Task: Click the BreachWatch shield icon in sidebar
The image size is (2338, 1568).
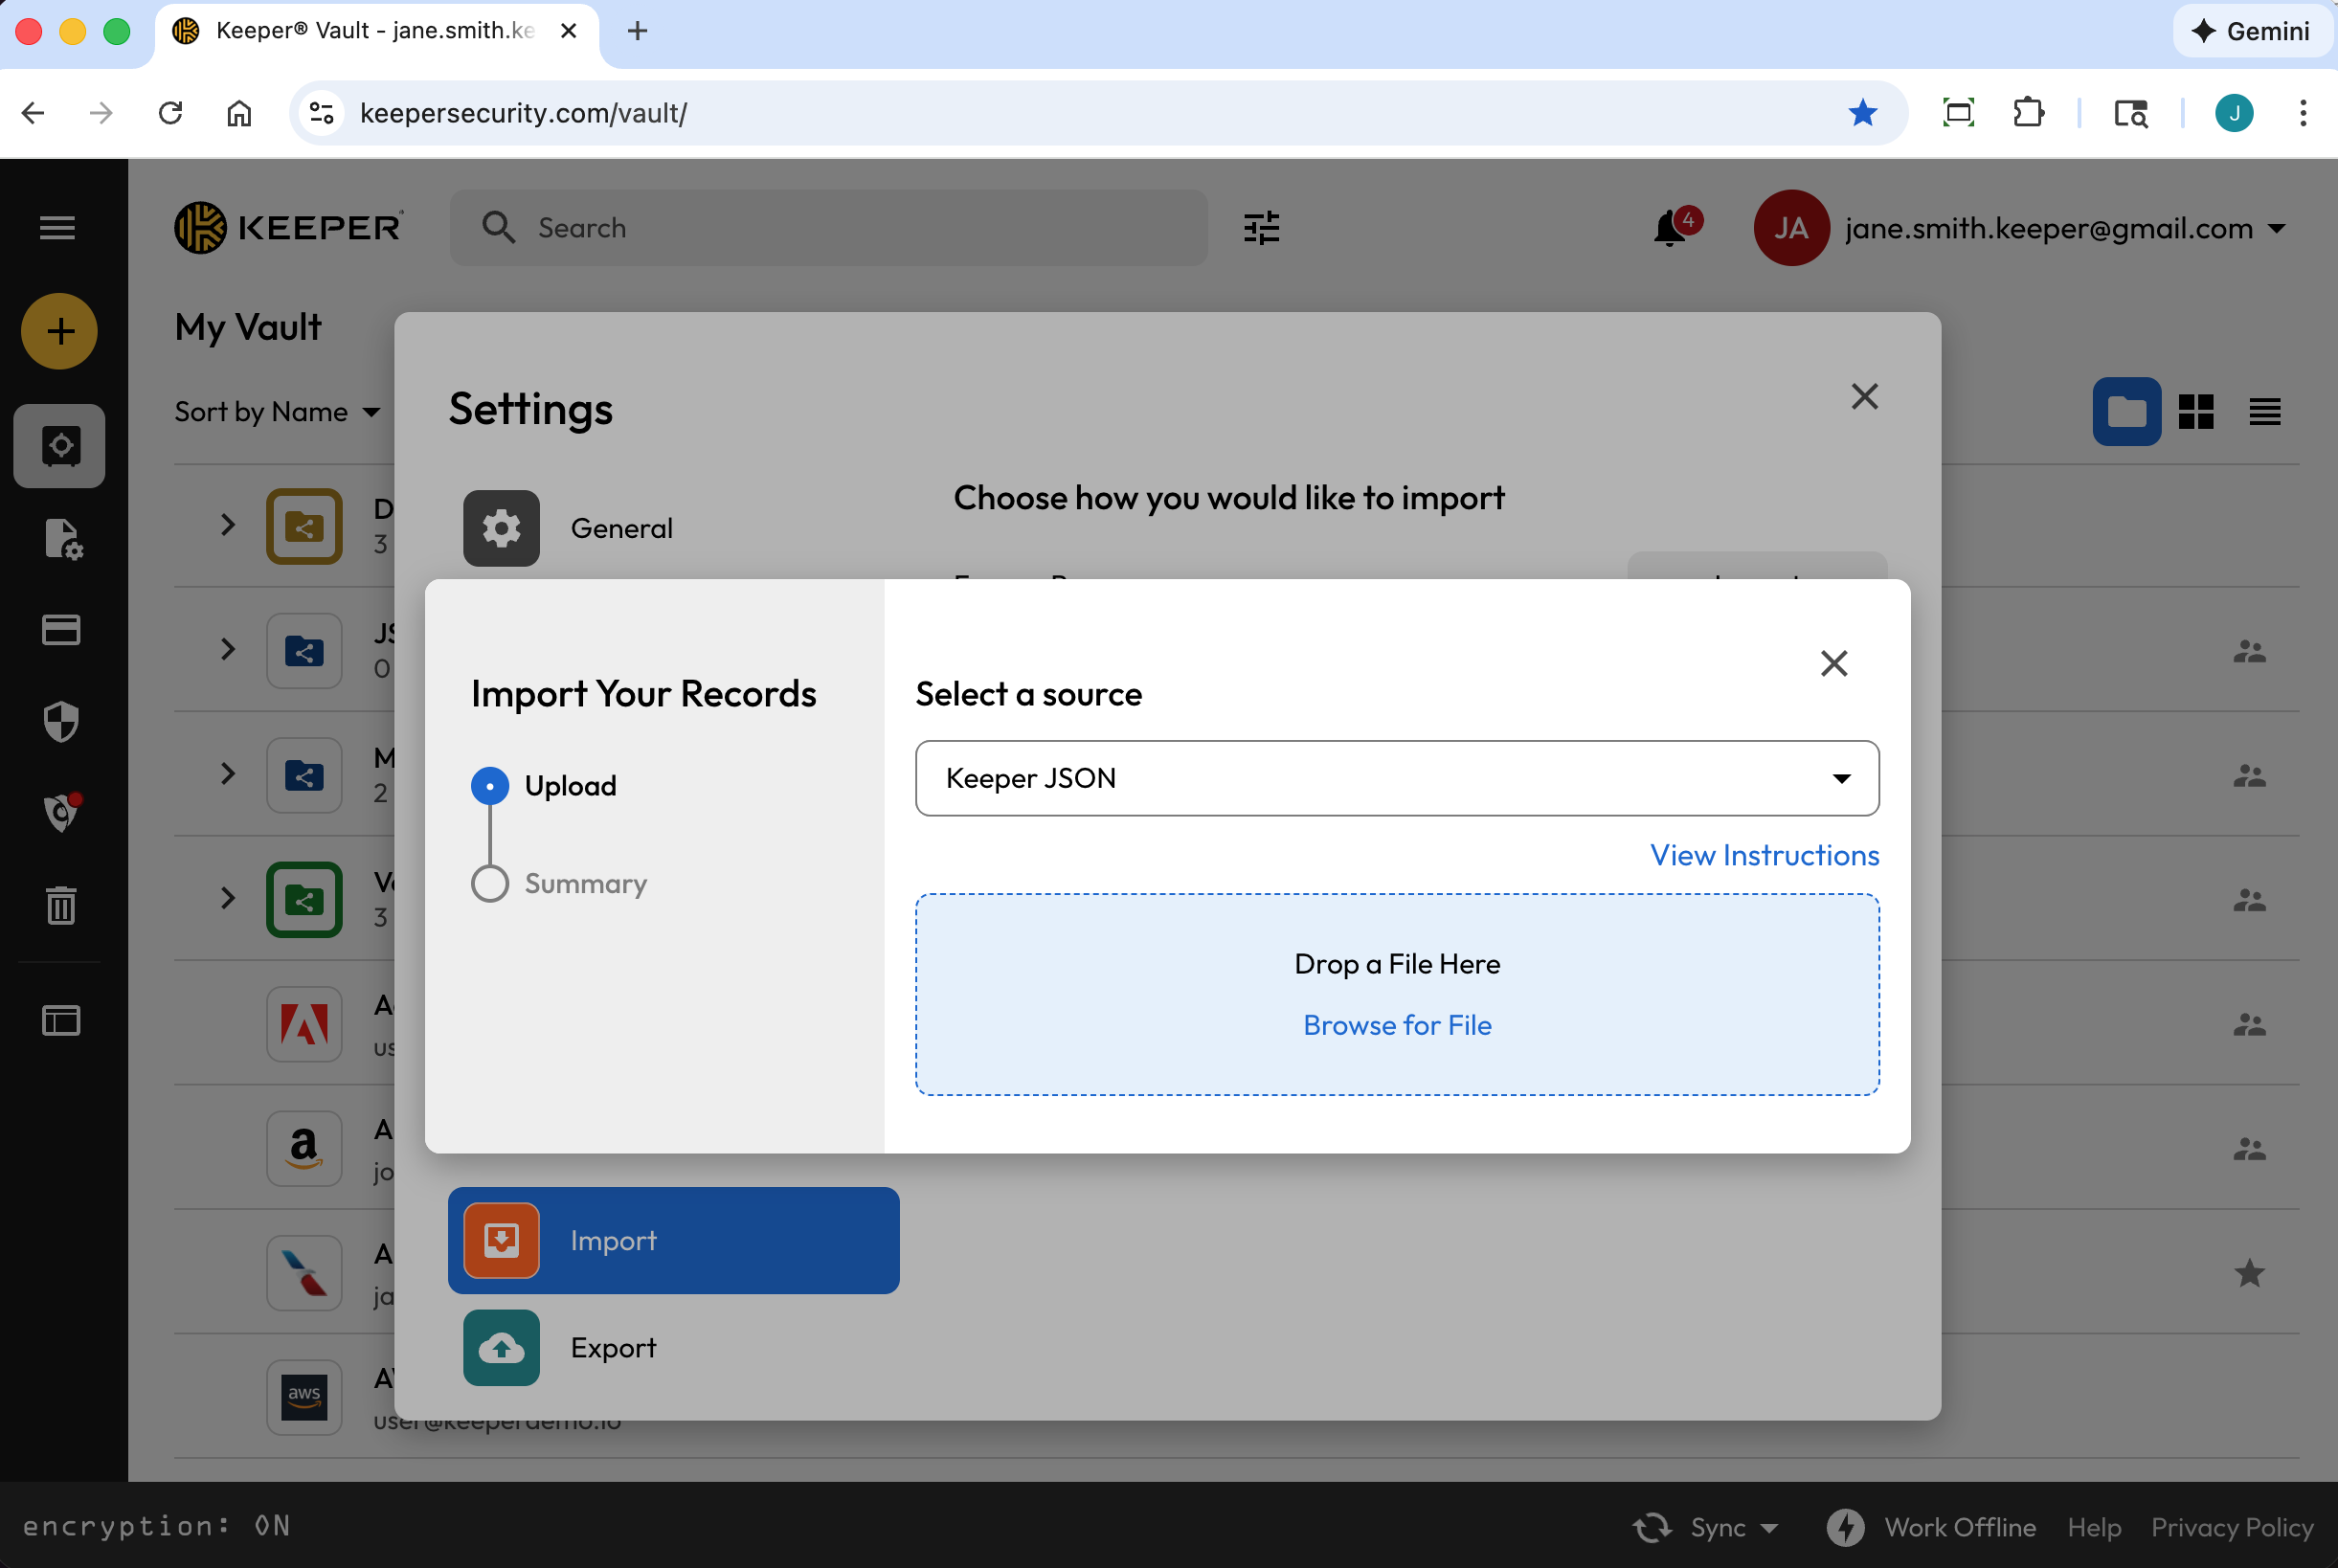Action: pos(61,812)
